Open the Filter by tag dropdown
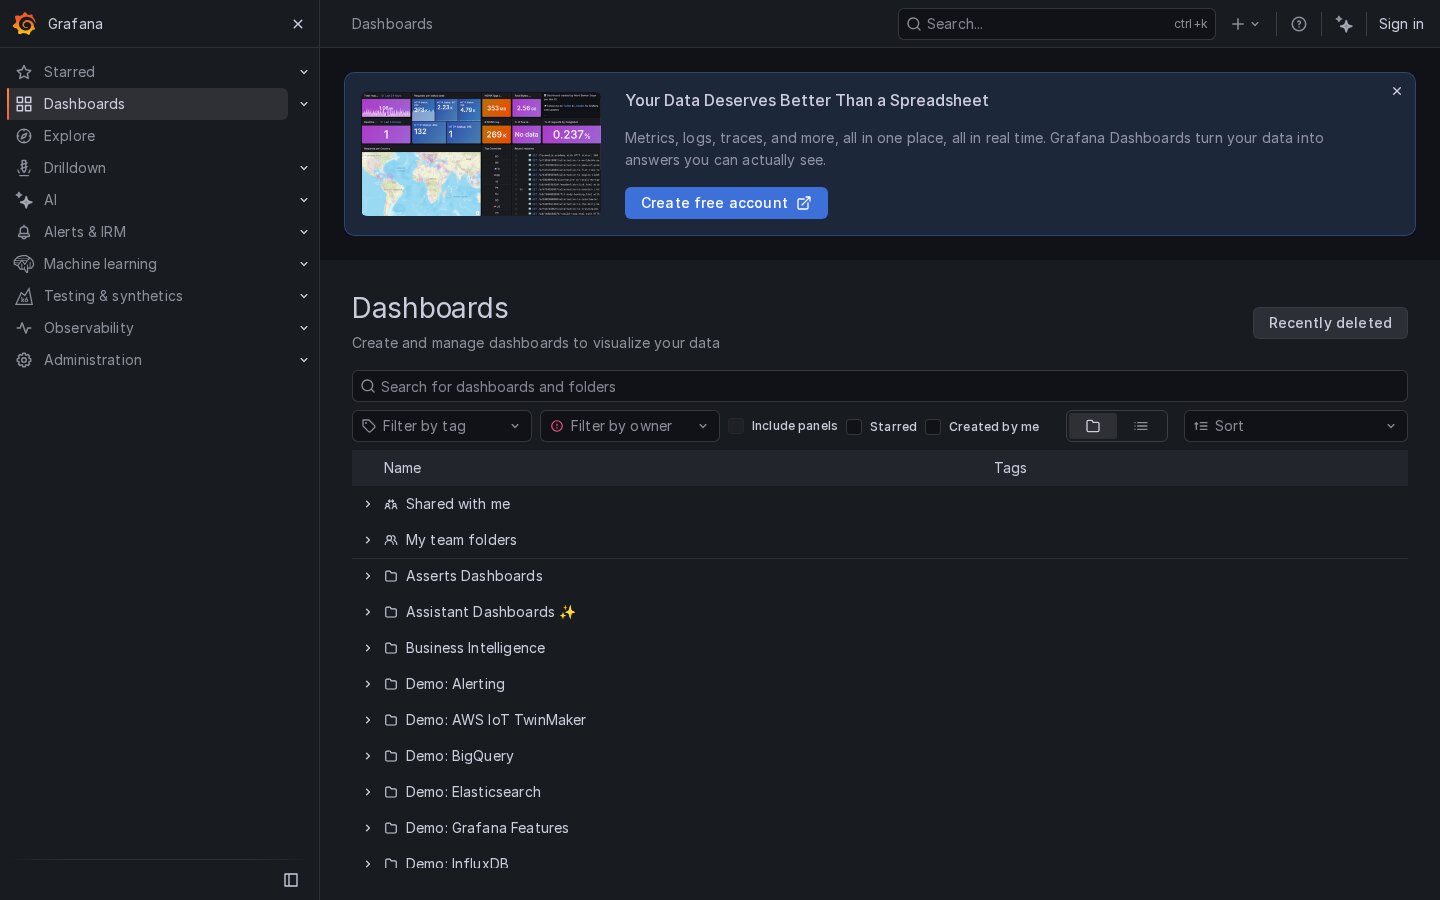This screenshot has height=900, width=1440. tap(442, 426)
